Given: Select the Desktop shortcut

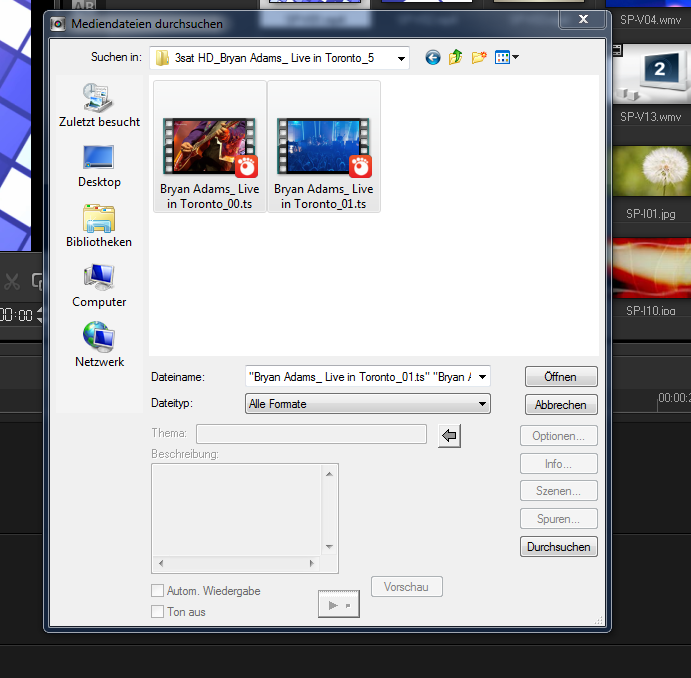Looking at the screenshot, I should [99, 167].
